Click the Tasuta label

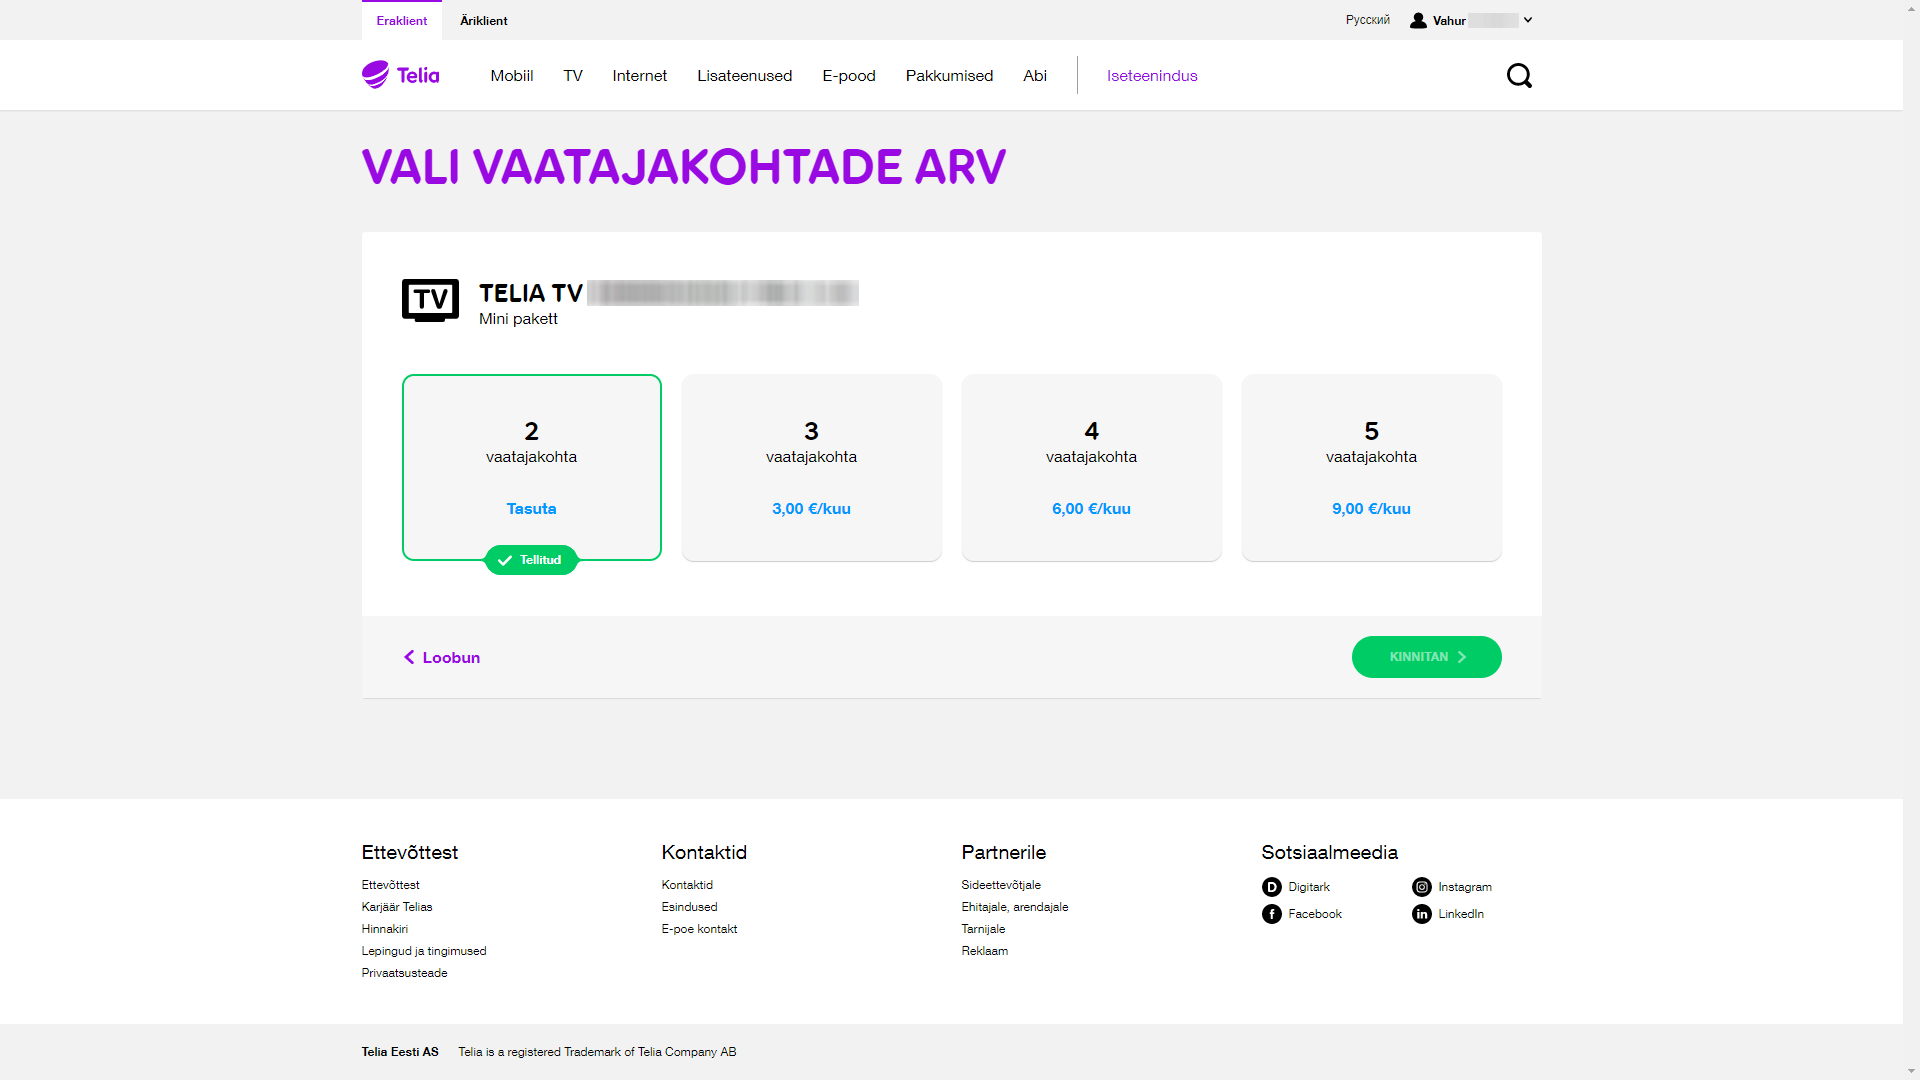pos(531,509)
